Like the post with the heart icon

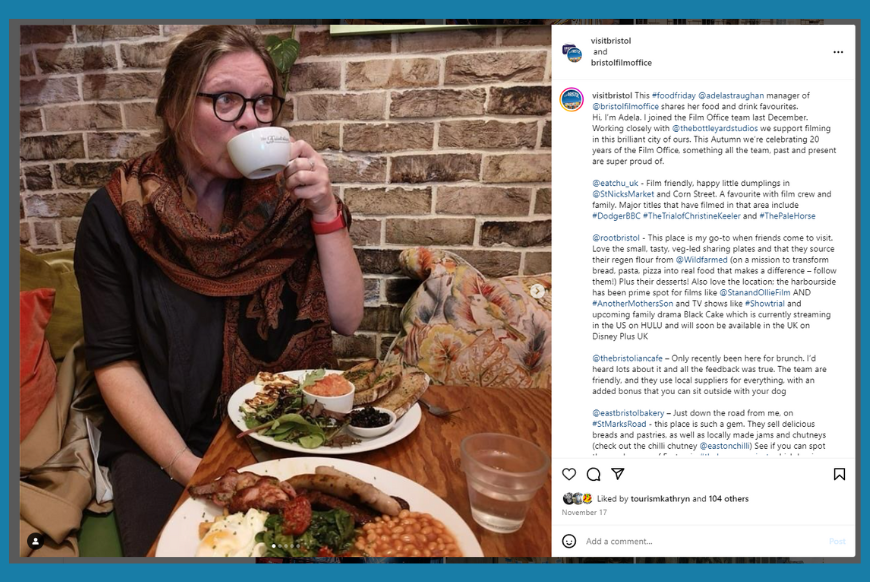(569, 474)
